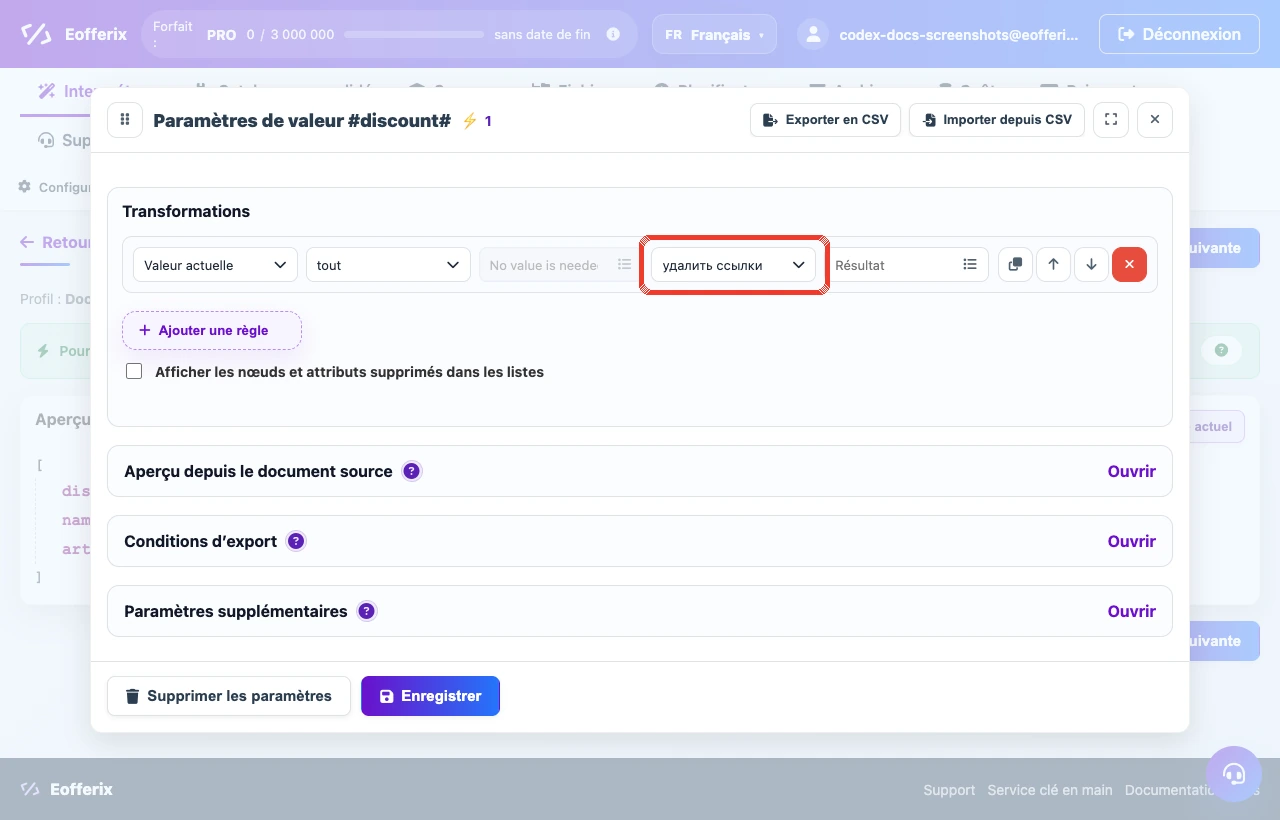Open Support link in footer
The height and width of the screenshot is (820, 1280).
tap(949, 790)
